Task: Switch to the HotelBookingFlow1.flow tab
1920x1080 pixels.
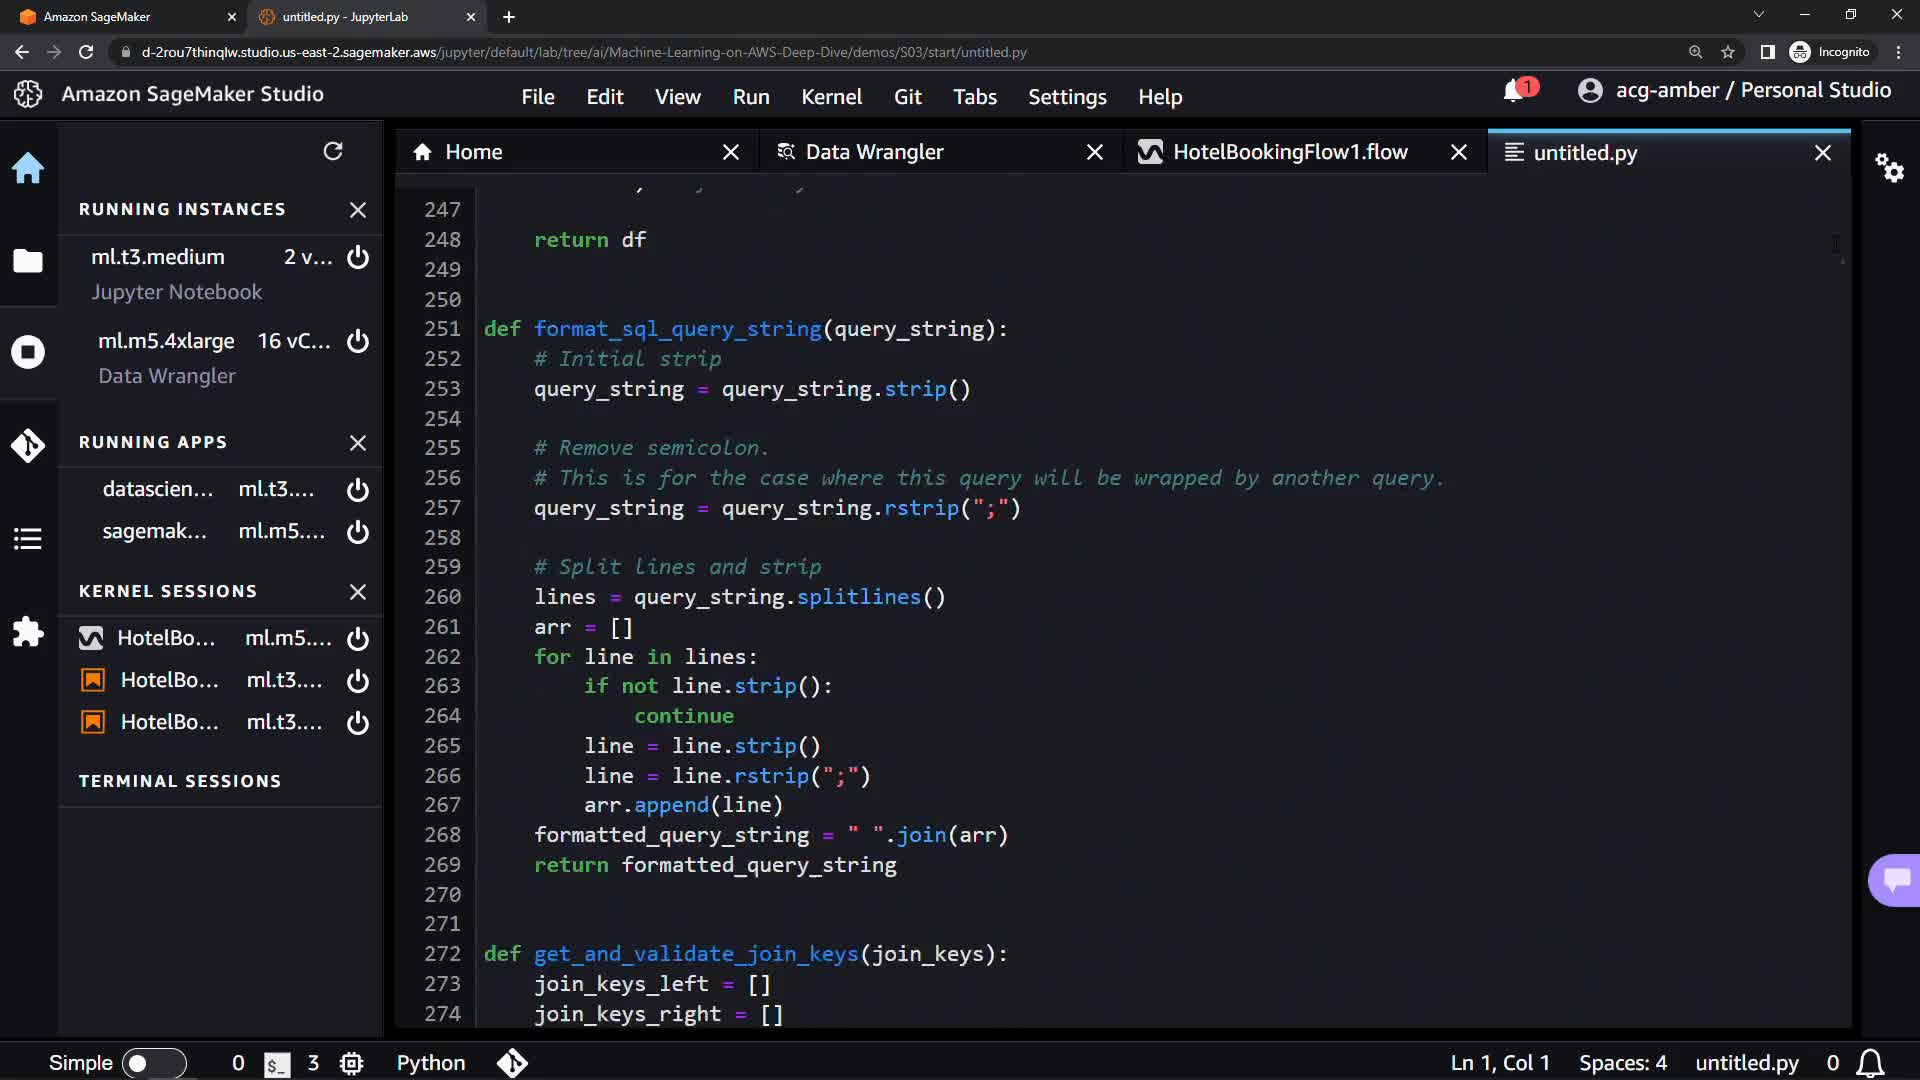Action: tap(1289, 152)
